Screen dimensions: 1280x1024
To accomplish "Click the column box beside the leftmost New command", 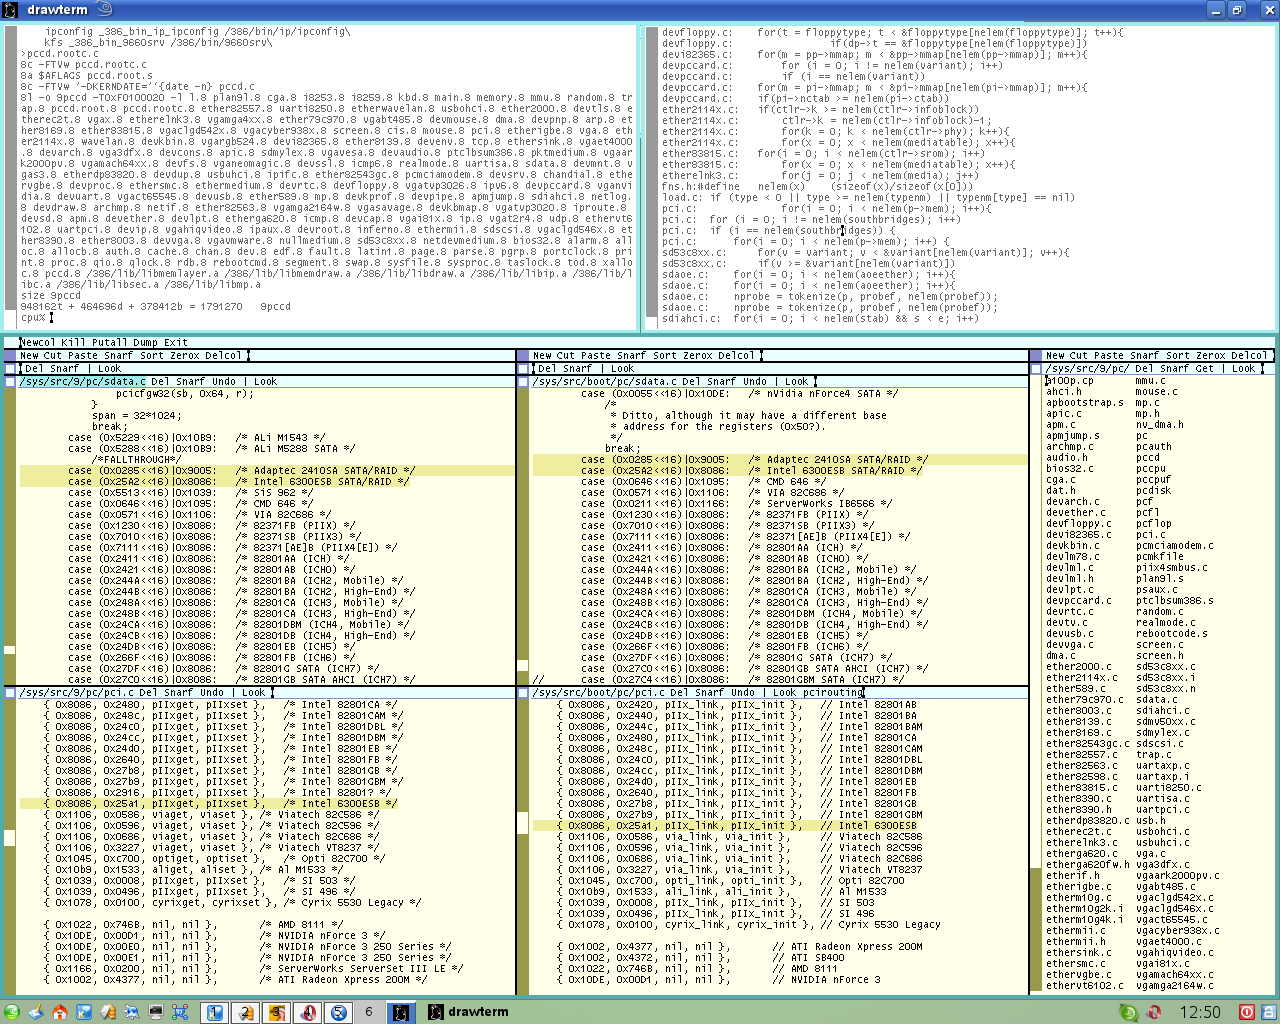I will (x=10, y=355).
